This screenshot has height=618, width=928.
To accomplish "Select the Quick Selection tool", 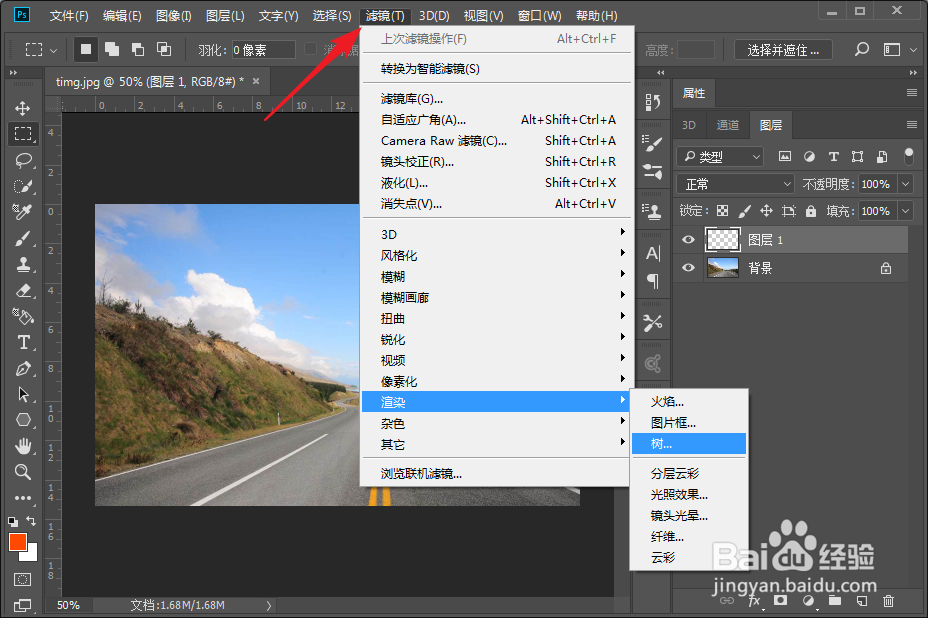I will 23,186.
